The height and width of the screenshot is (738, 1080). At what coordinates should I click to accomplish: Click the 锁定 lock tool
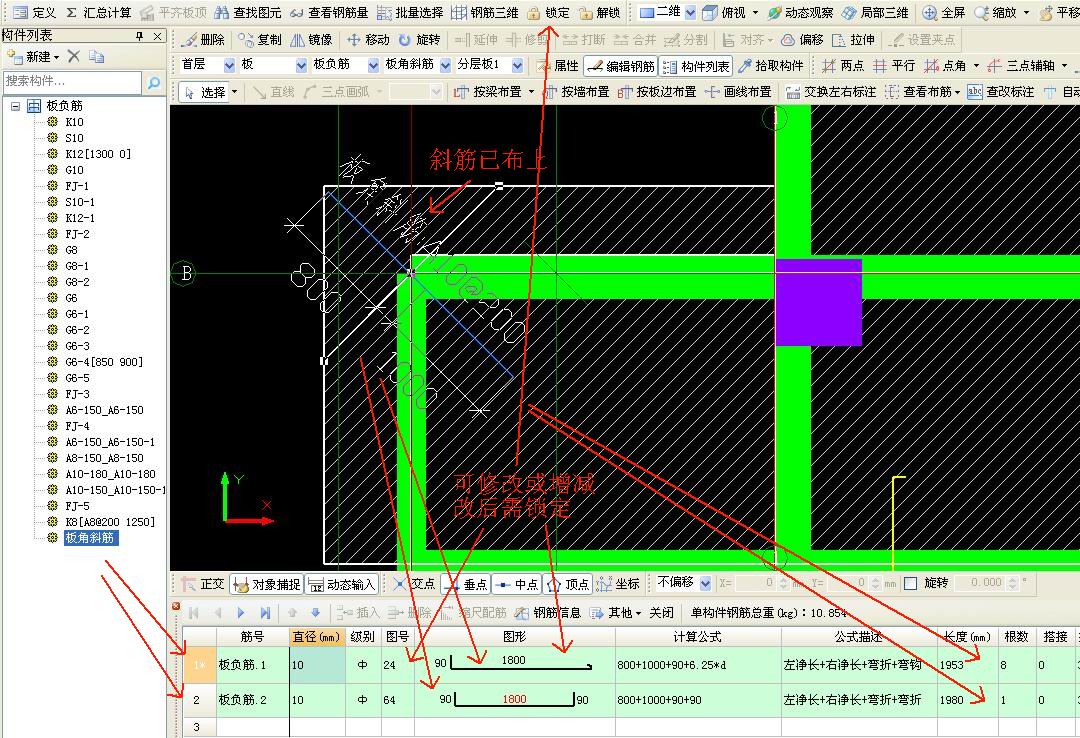tap(548, 13)
